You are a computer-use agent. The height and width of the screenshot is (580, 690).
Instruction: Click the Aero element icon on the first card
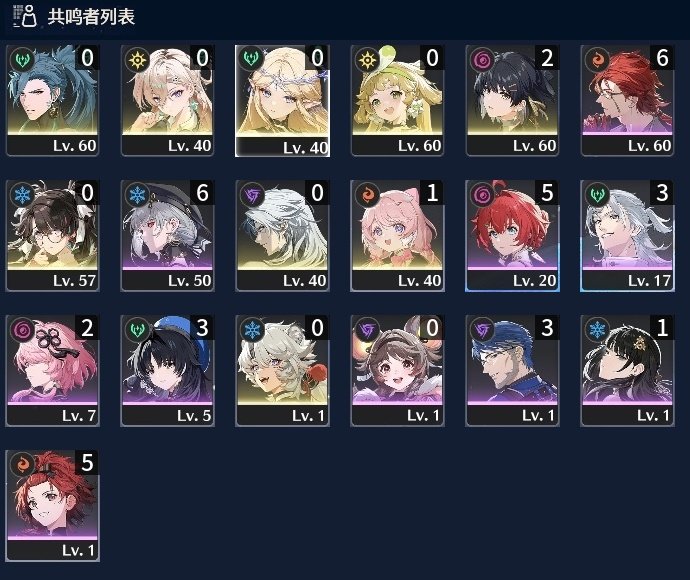22,59
